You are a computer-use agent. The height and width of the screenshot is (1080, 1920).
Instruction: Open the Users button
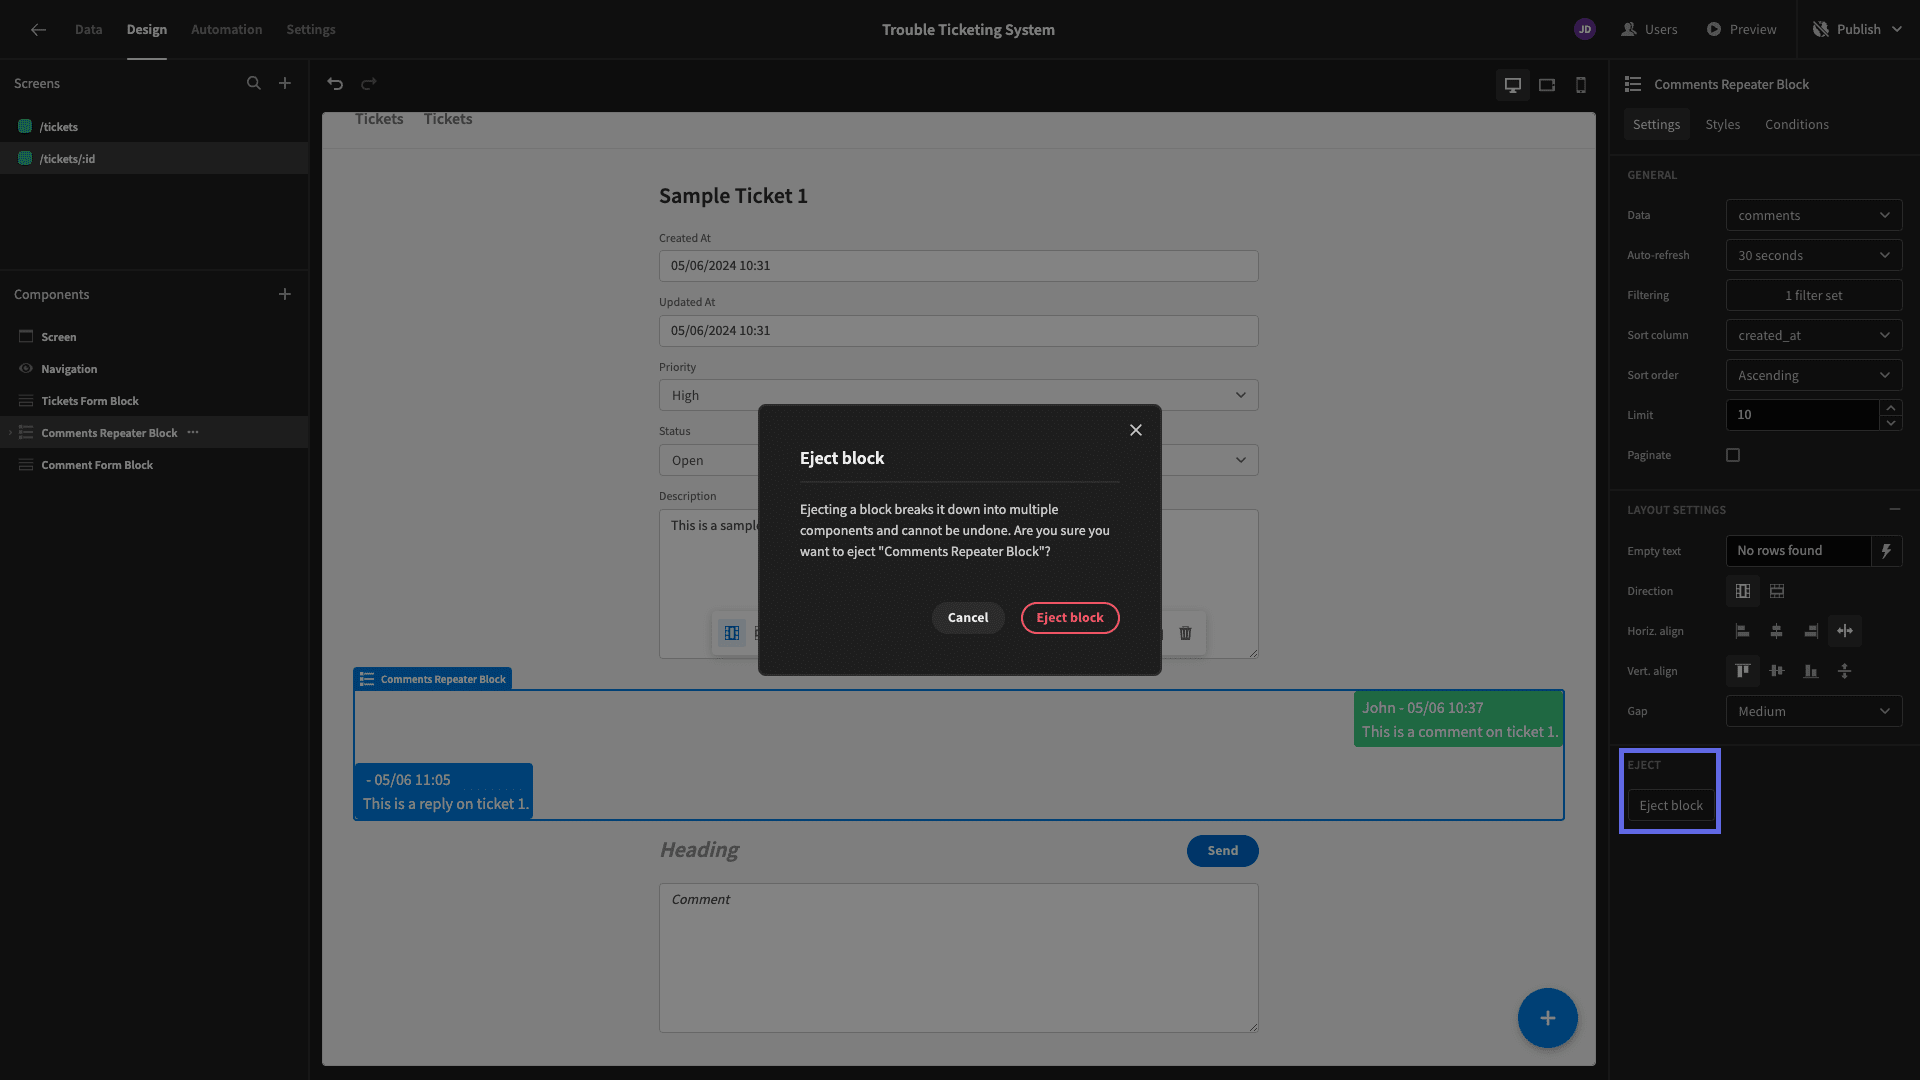[x=1649, y=30]
